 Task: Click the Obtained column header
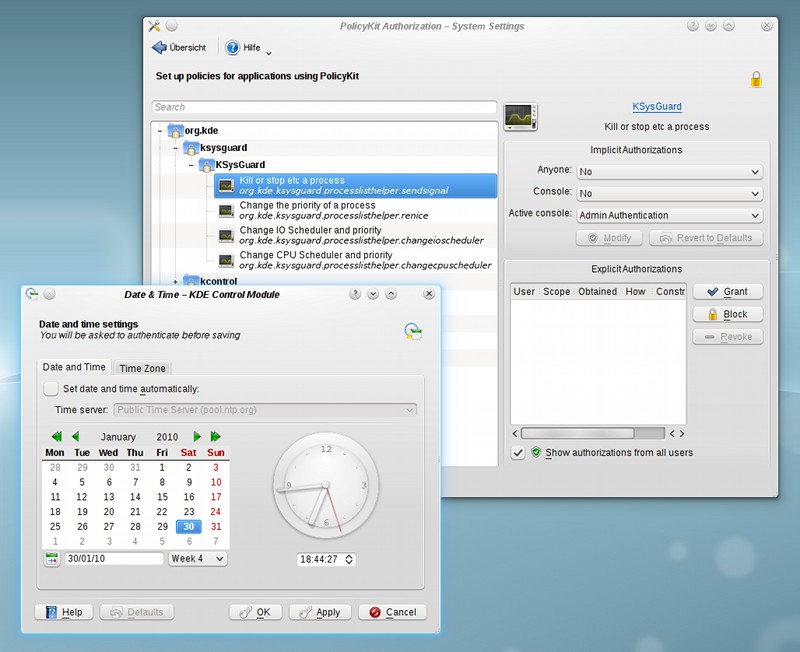click(x=597, y=291)
